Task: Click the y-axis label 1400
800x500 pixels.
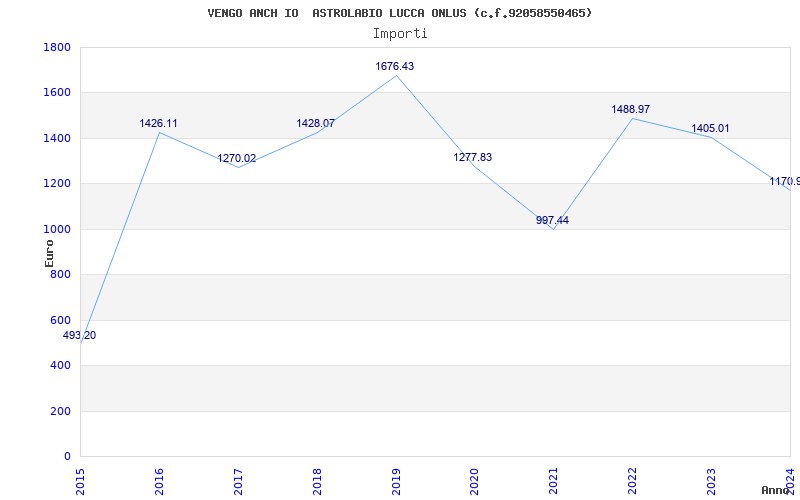Action: click(x=57, y=138)
